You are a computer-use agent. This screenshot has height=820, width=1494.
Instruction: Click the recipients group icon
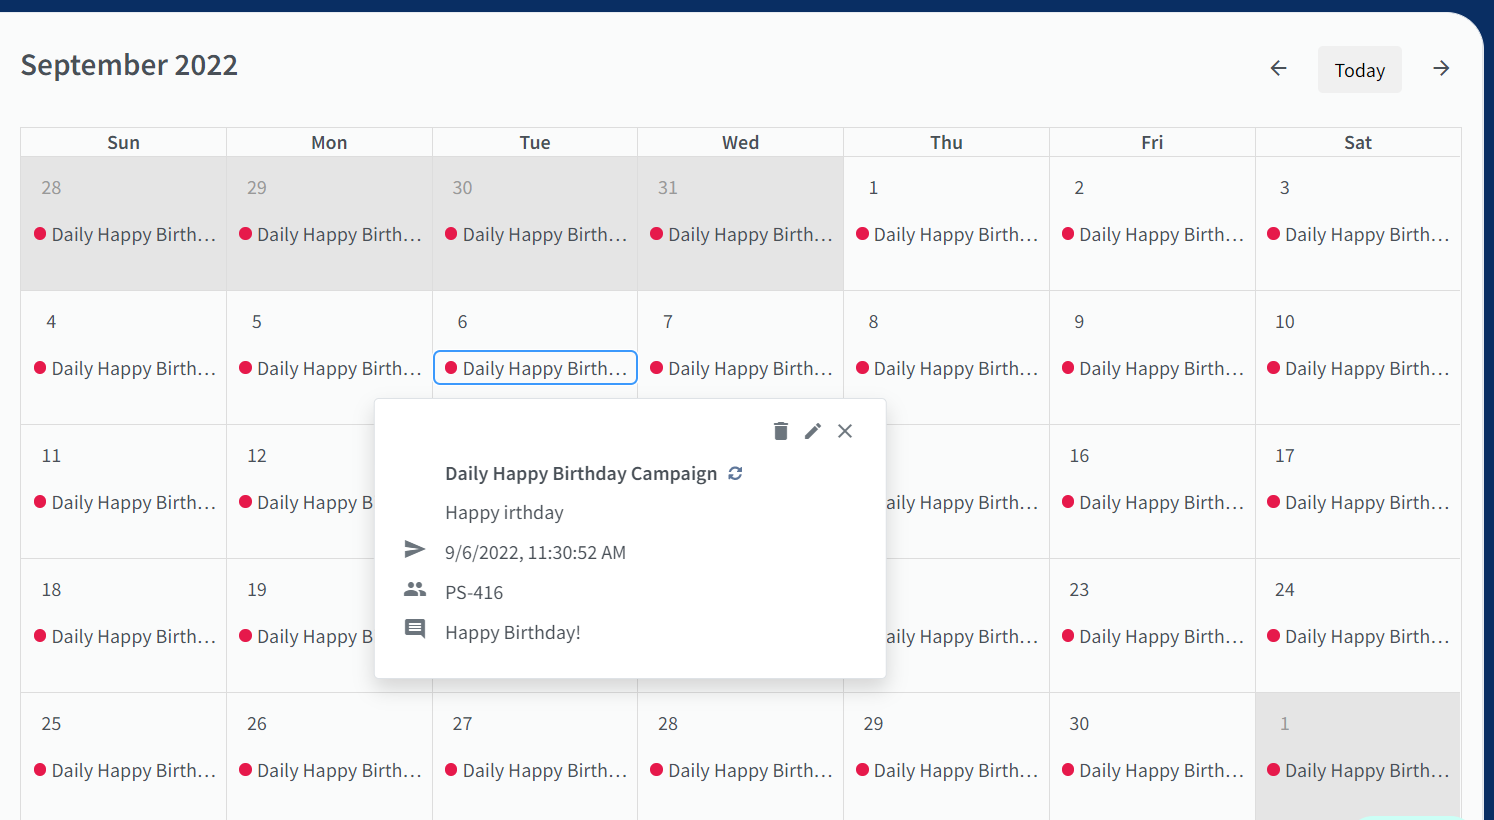click(415, 590)
